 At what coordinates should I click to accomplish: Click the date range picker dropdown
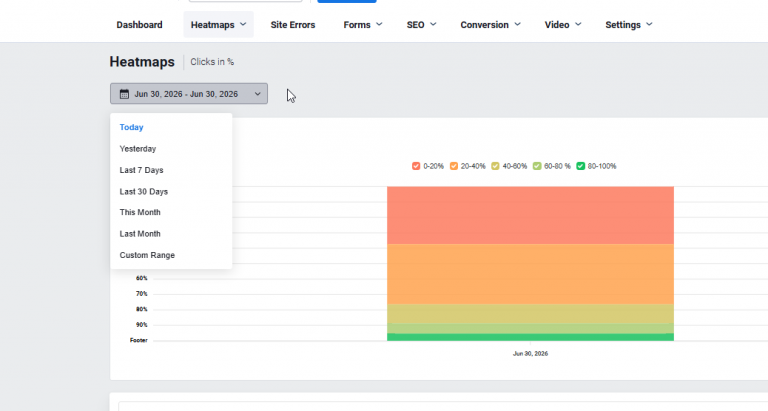pyautogui.click(x=189, y=94)
